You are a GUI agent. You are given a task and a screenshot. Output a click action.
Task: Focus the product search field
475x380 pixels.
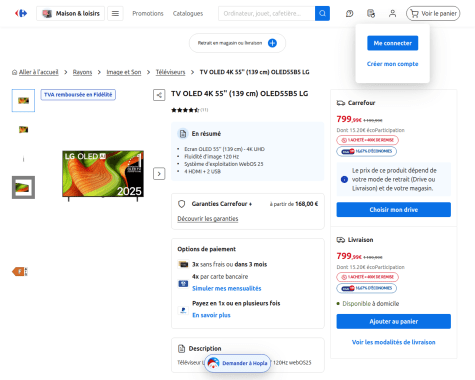tap(267, 13)
